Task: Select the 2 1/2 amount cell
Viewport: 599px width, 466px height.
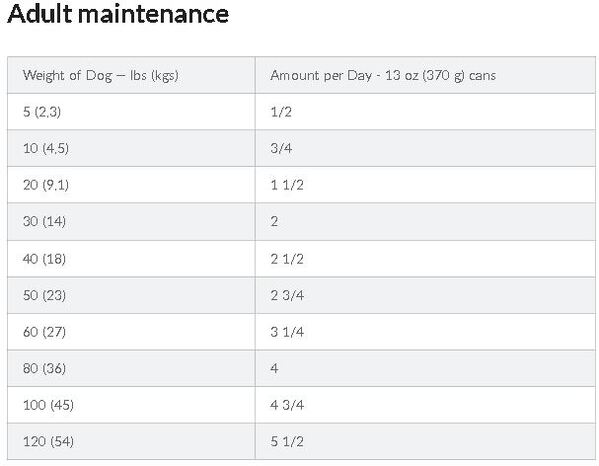Action: tap(425, 259)
